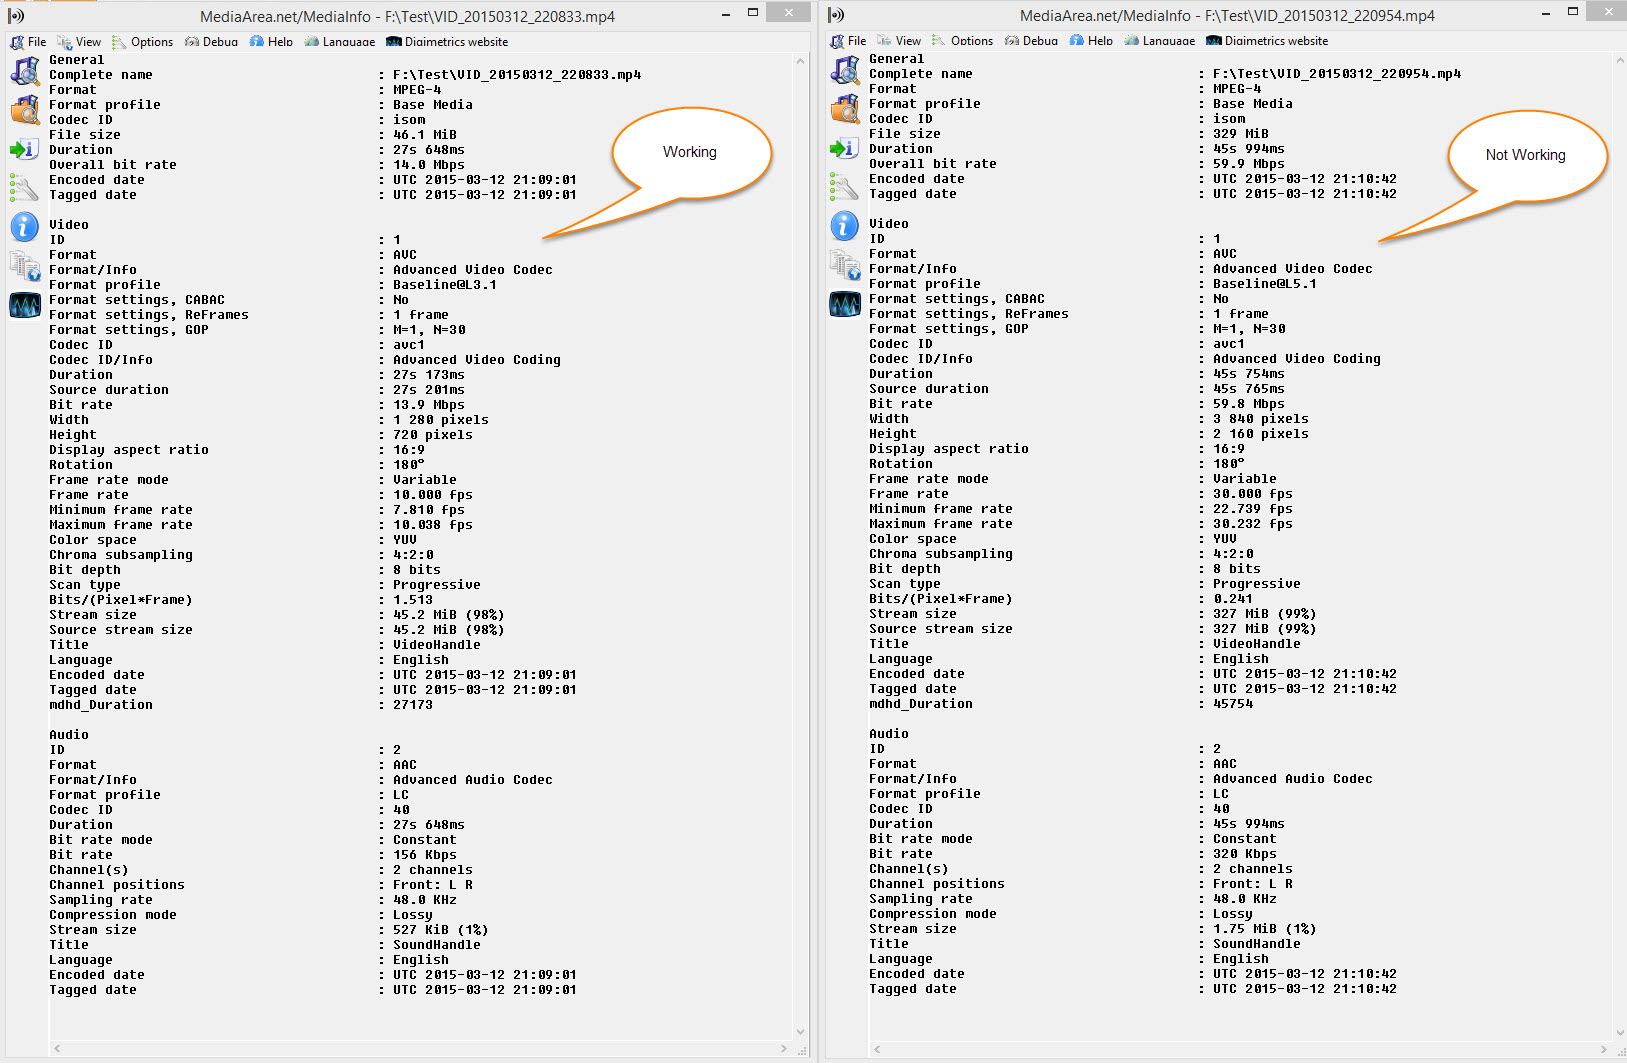
Task: Expand the Language menu in right window
Action: (x=1159, y=41)
